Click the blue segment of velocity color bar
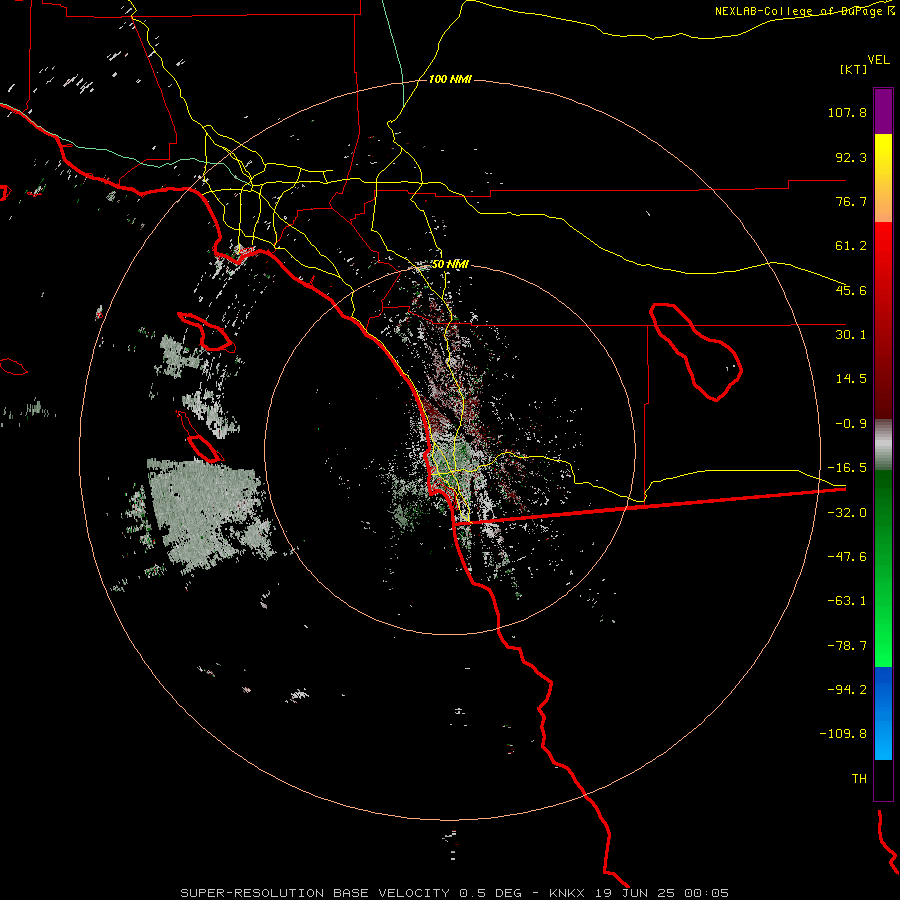This screenshot has height=900, width=900. (883, 713)
